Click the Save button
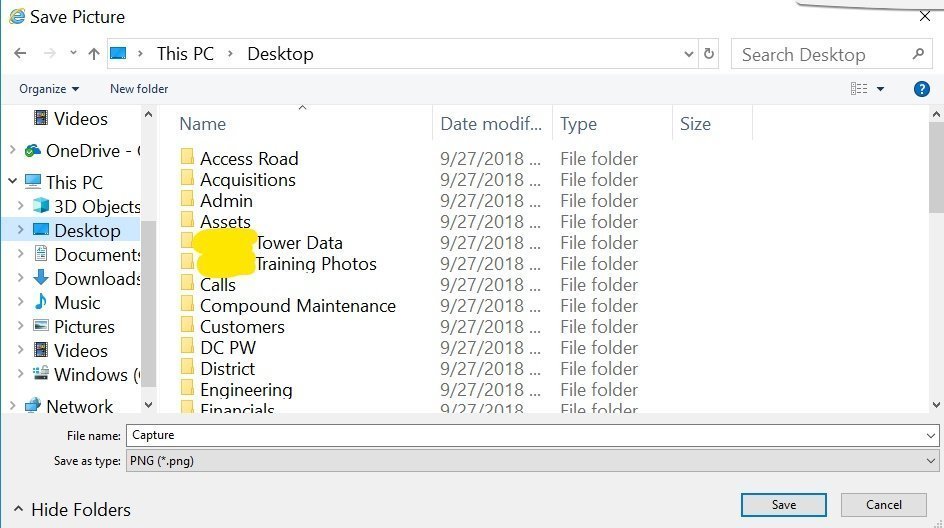 [x=783, y=505]
